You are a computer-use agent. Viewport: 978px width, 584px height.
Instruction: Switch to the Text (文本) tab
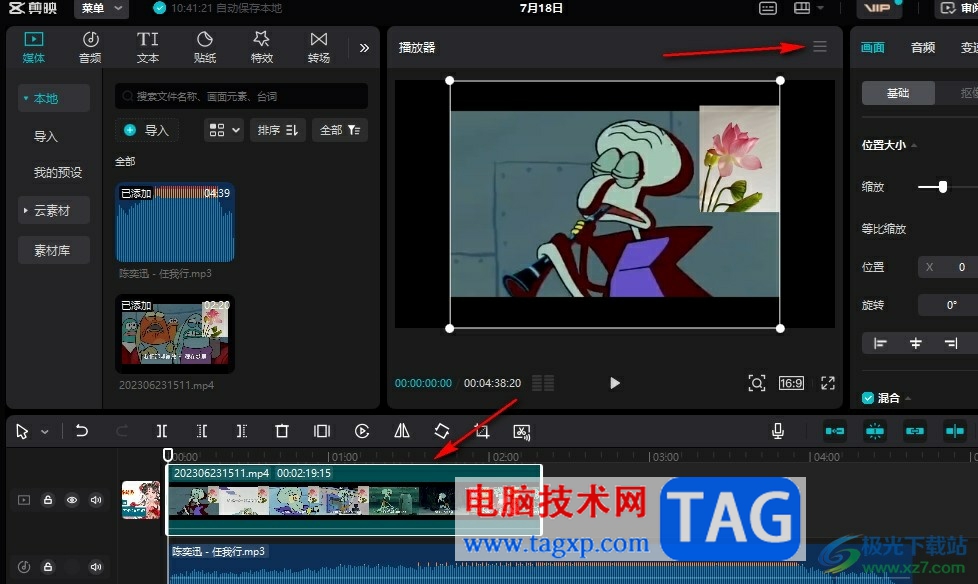click(148, 47)
